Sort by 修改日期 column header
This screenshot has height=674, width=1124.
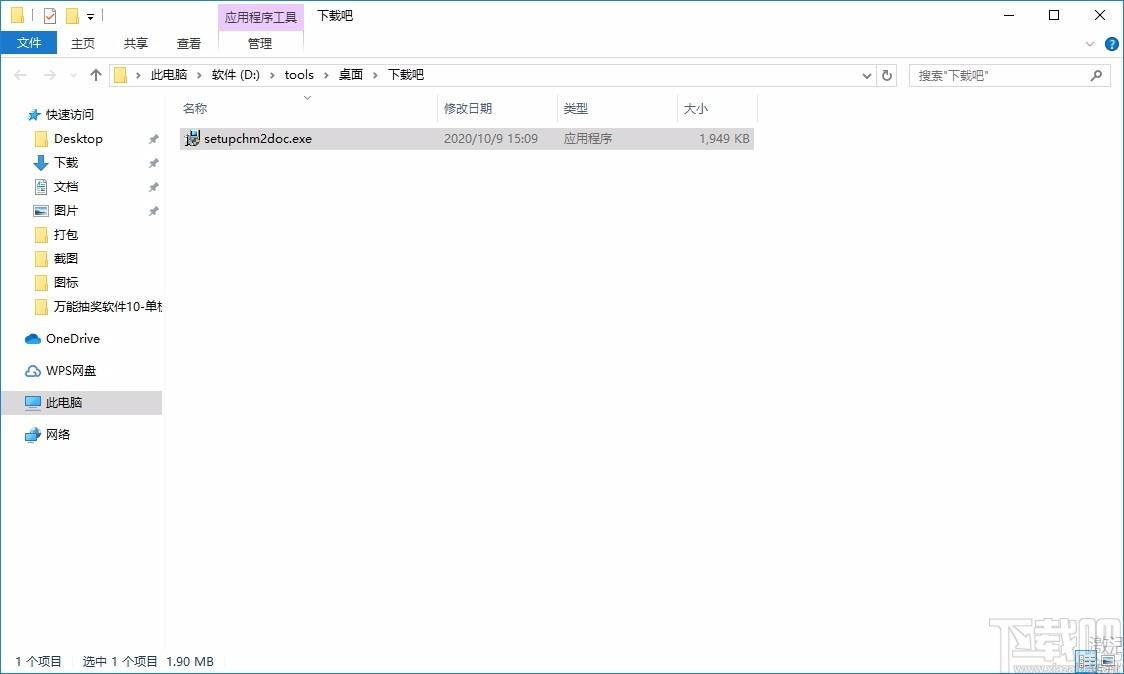468,108
